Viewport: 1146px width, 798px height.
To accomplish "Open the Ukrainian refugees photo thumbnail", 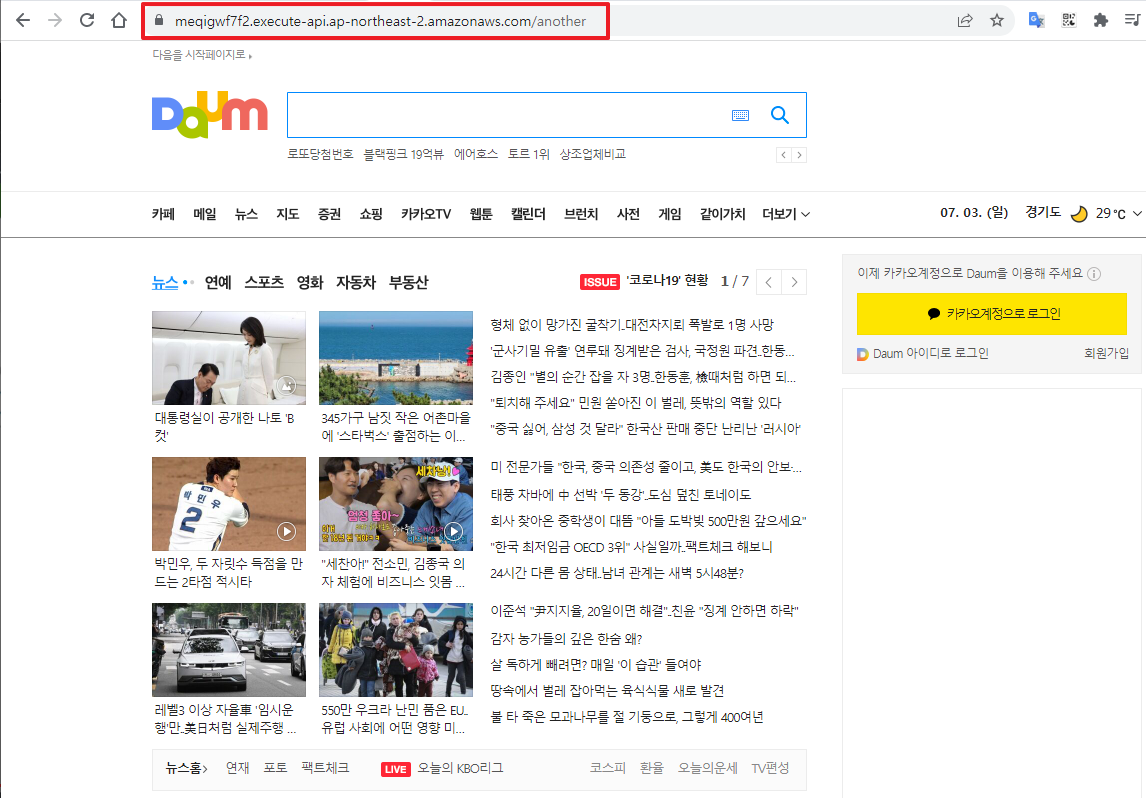I will coord(395,650).
